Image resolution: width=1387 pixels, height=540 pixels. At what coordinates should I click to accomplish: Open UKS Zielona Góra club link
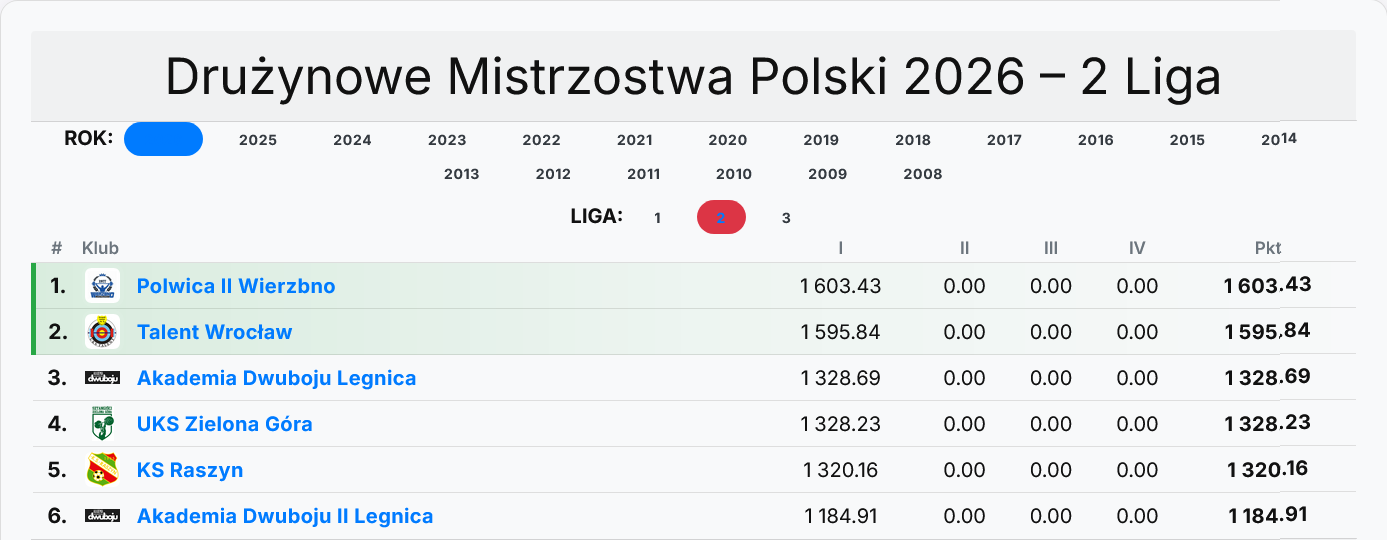[x=224, y=424]
